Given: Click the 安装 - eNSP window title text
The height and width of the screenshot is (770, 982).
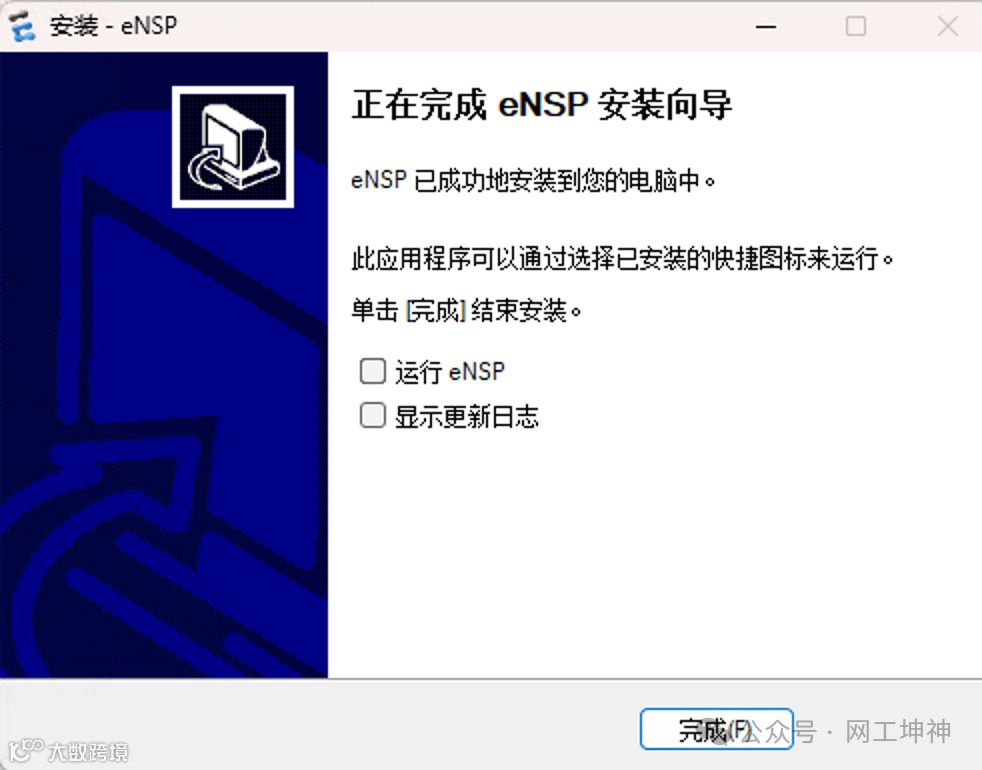Looking at the screenshot, I should click(x=113, y=26).
